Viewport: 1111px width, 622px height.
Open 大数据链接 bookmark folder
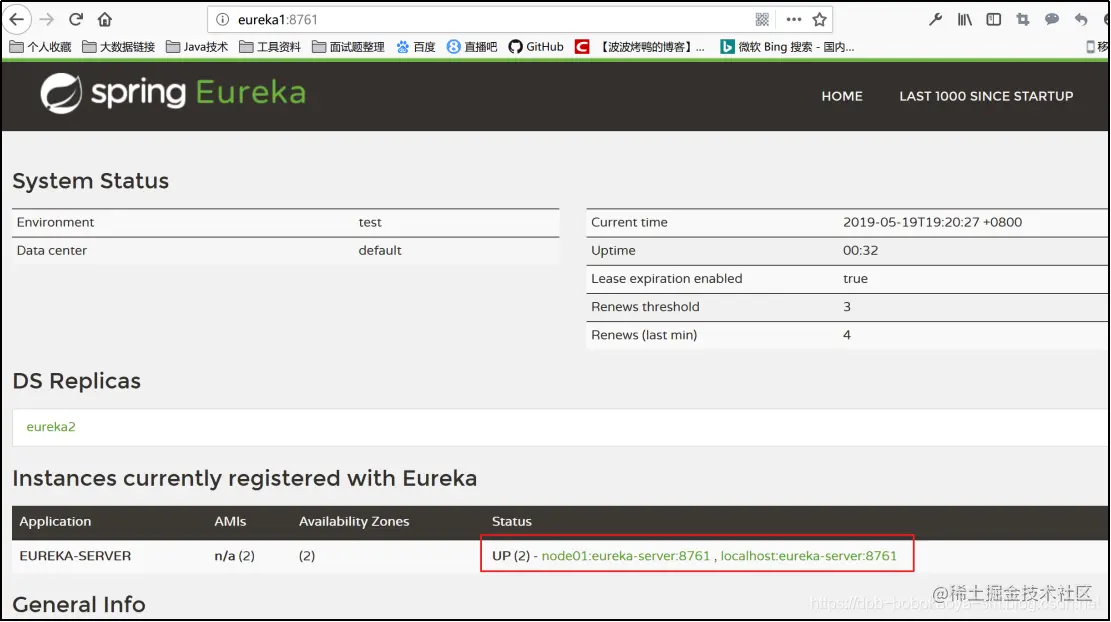point(118,47)
